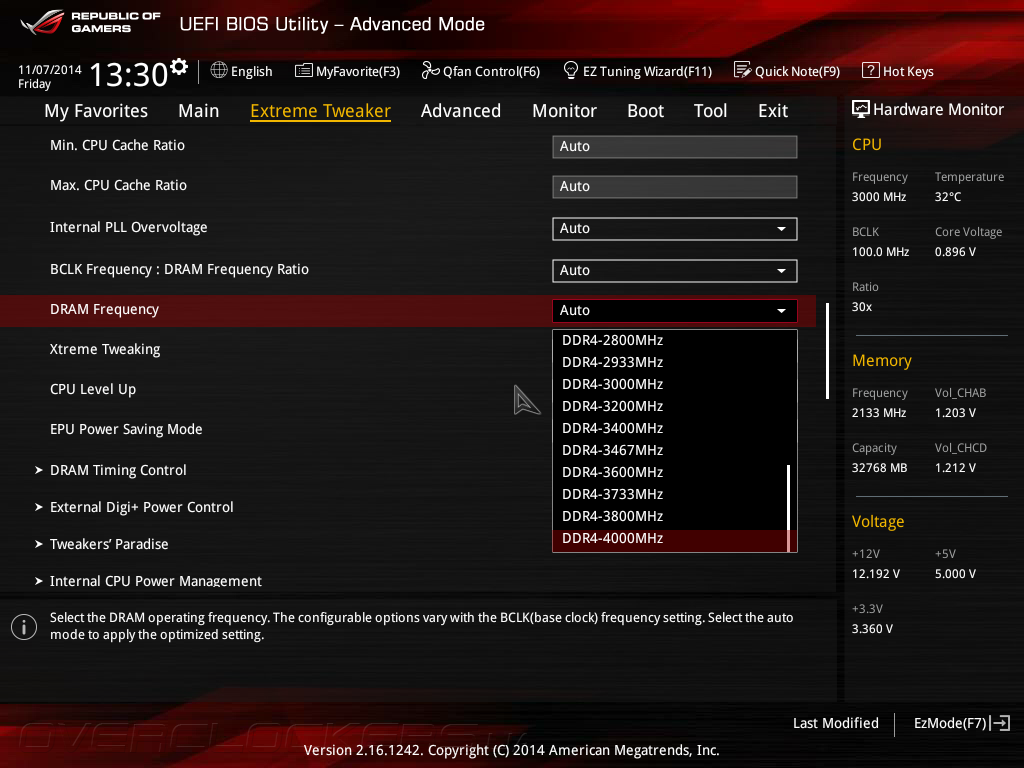Image resolution: width=1024 pixels, height=768 pixels.
Task: Switch to Main tab
Action: pos(199,111)
